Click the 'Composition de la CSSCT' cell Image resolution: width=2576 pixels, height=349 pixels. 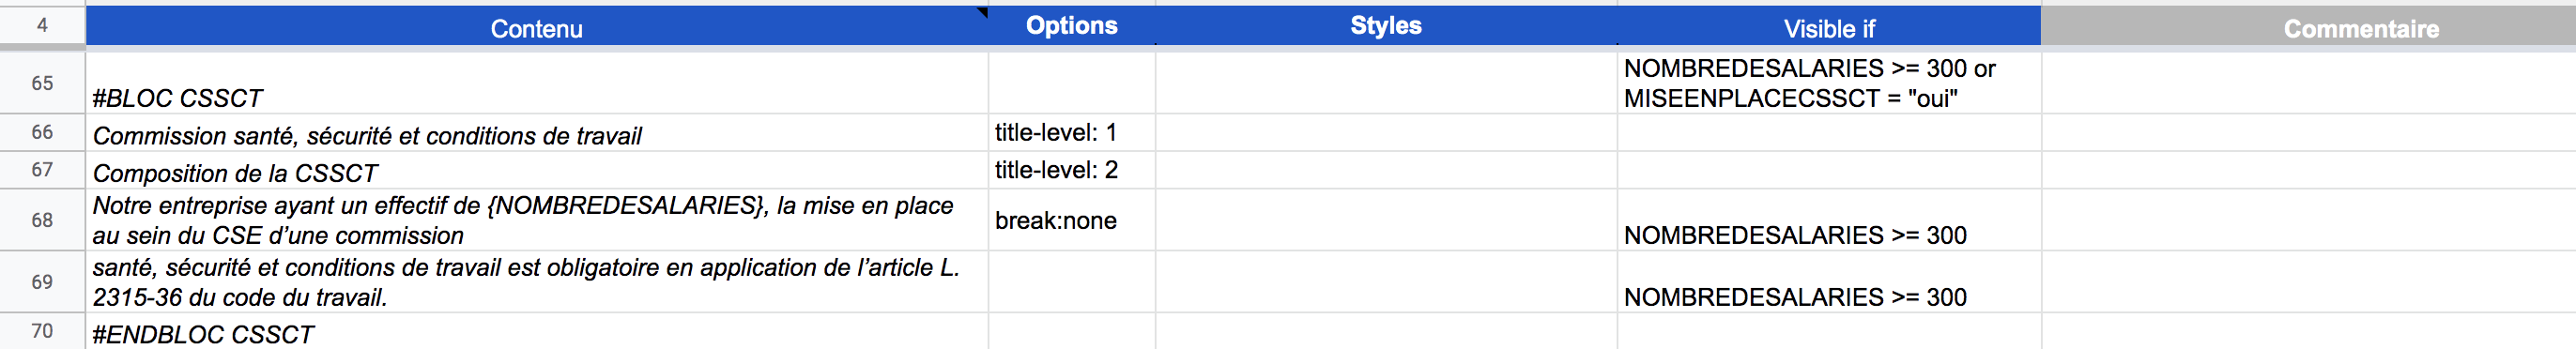[x=537, y=171]
